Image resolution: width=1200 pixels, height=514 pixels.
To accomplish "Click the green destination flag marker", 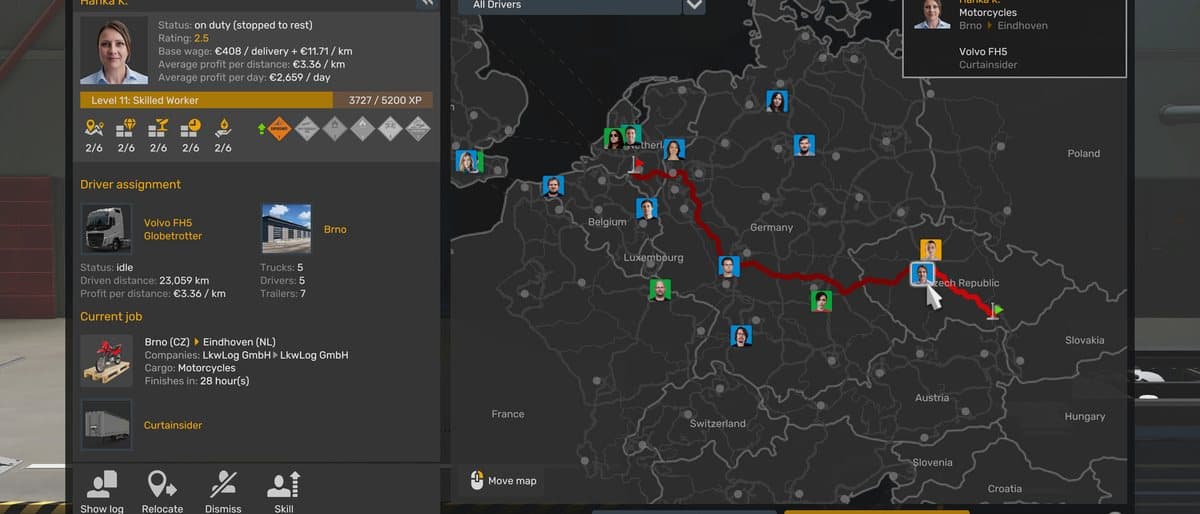I will [x=996, y=311].
